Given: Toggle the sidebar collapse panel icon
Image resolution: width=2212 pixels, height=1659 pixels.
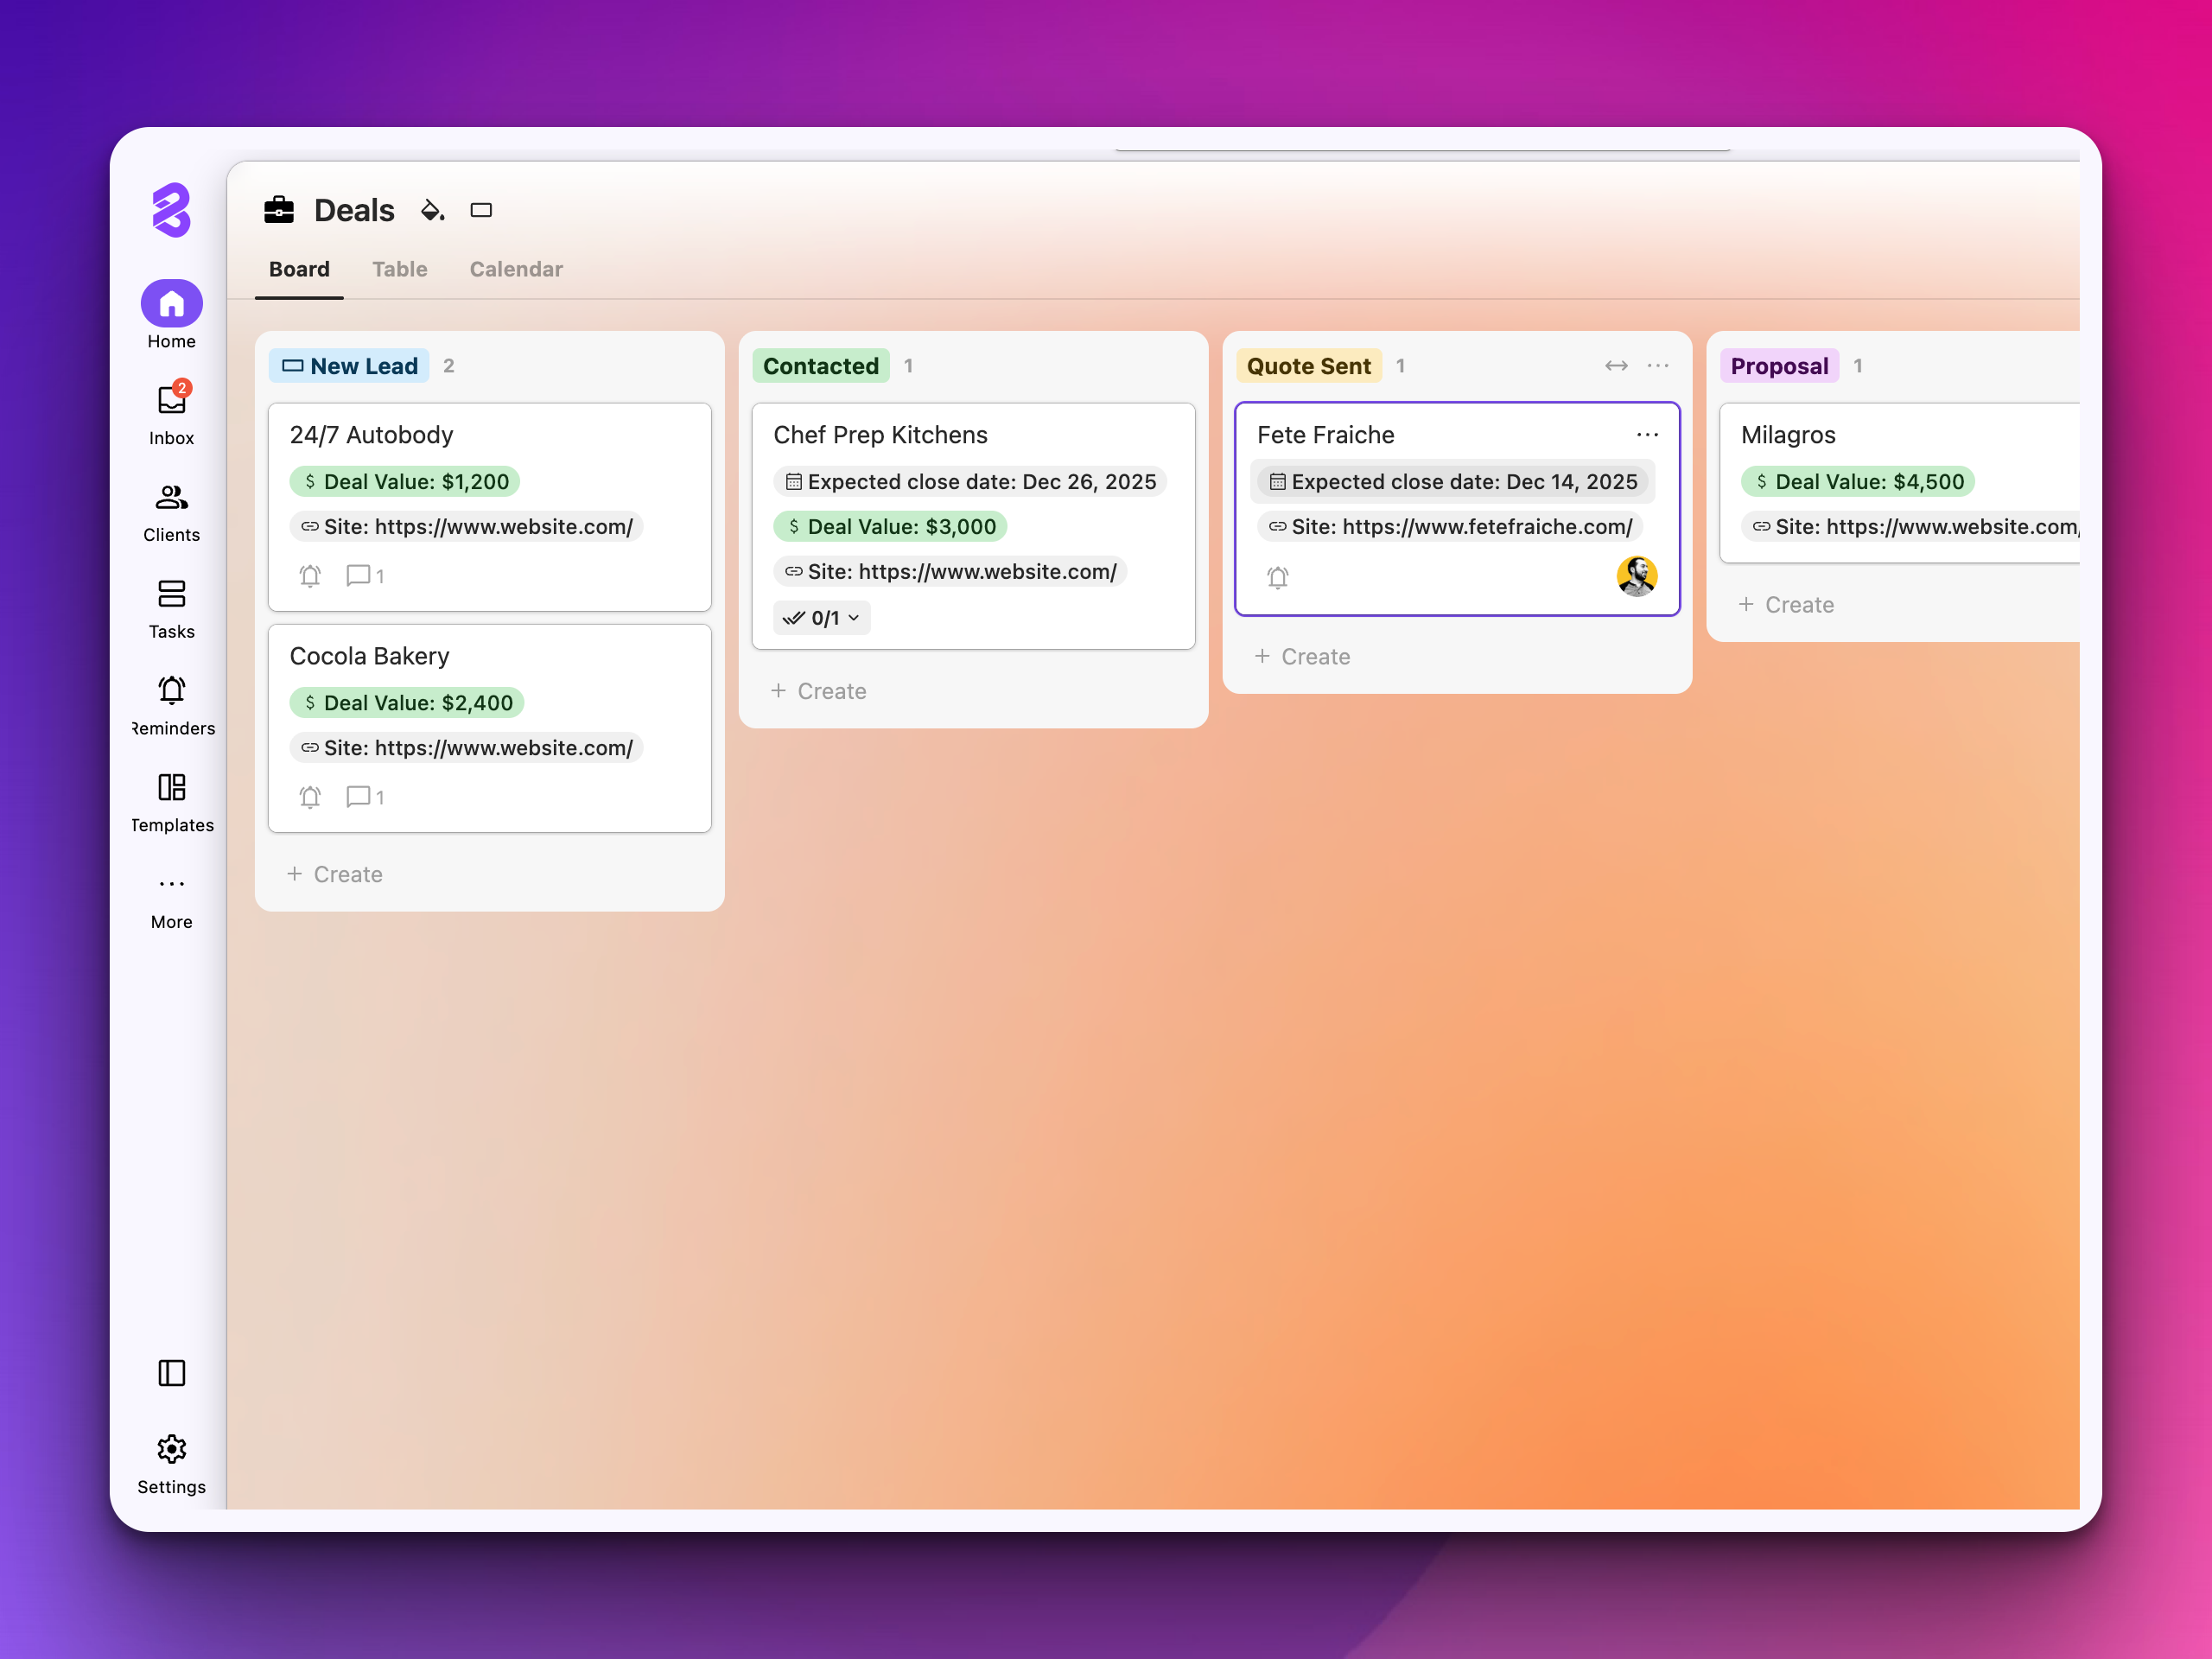Looking at the screenshot, I should pyautogui.click(x=171, y=1372).
